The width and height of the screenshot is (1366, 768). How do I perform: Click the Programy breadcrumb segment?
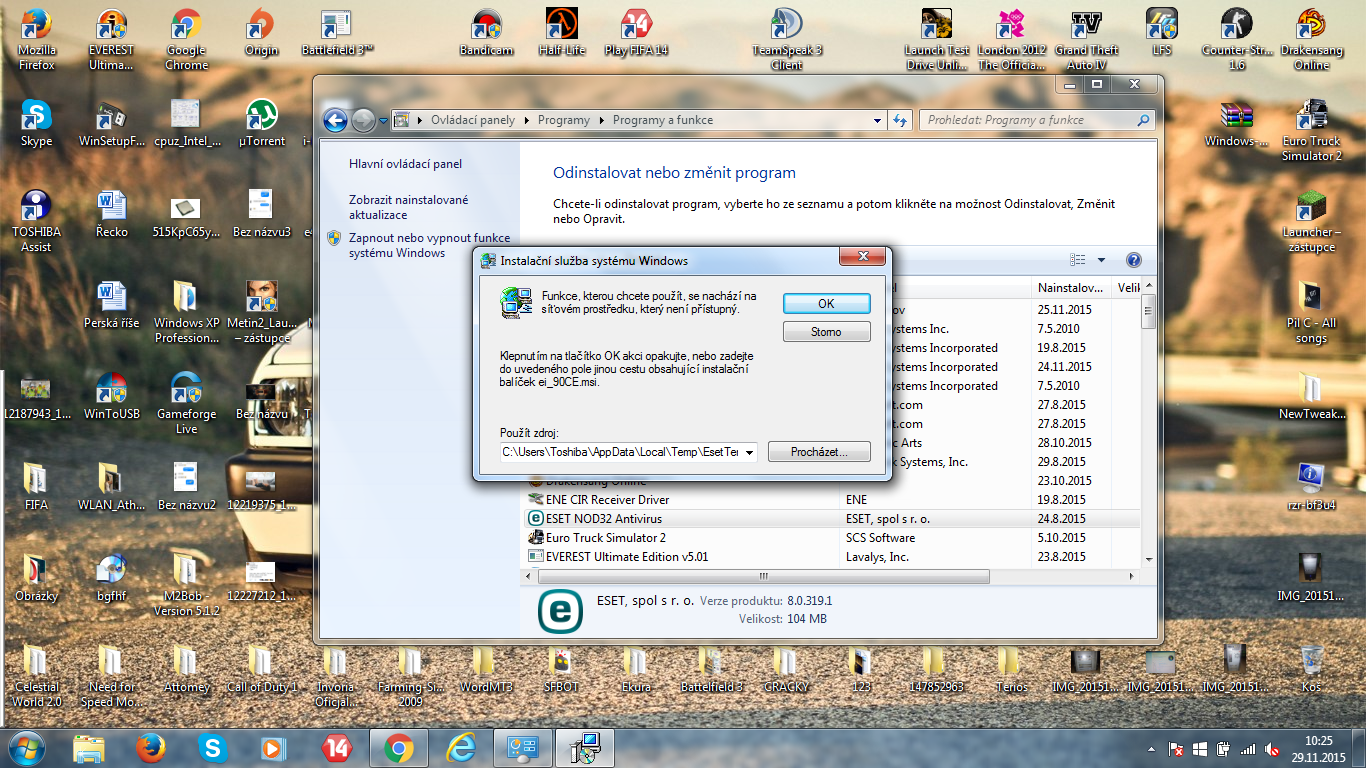pos(564,120)
